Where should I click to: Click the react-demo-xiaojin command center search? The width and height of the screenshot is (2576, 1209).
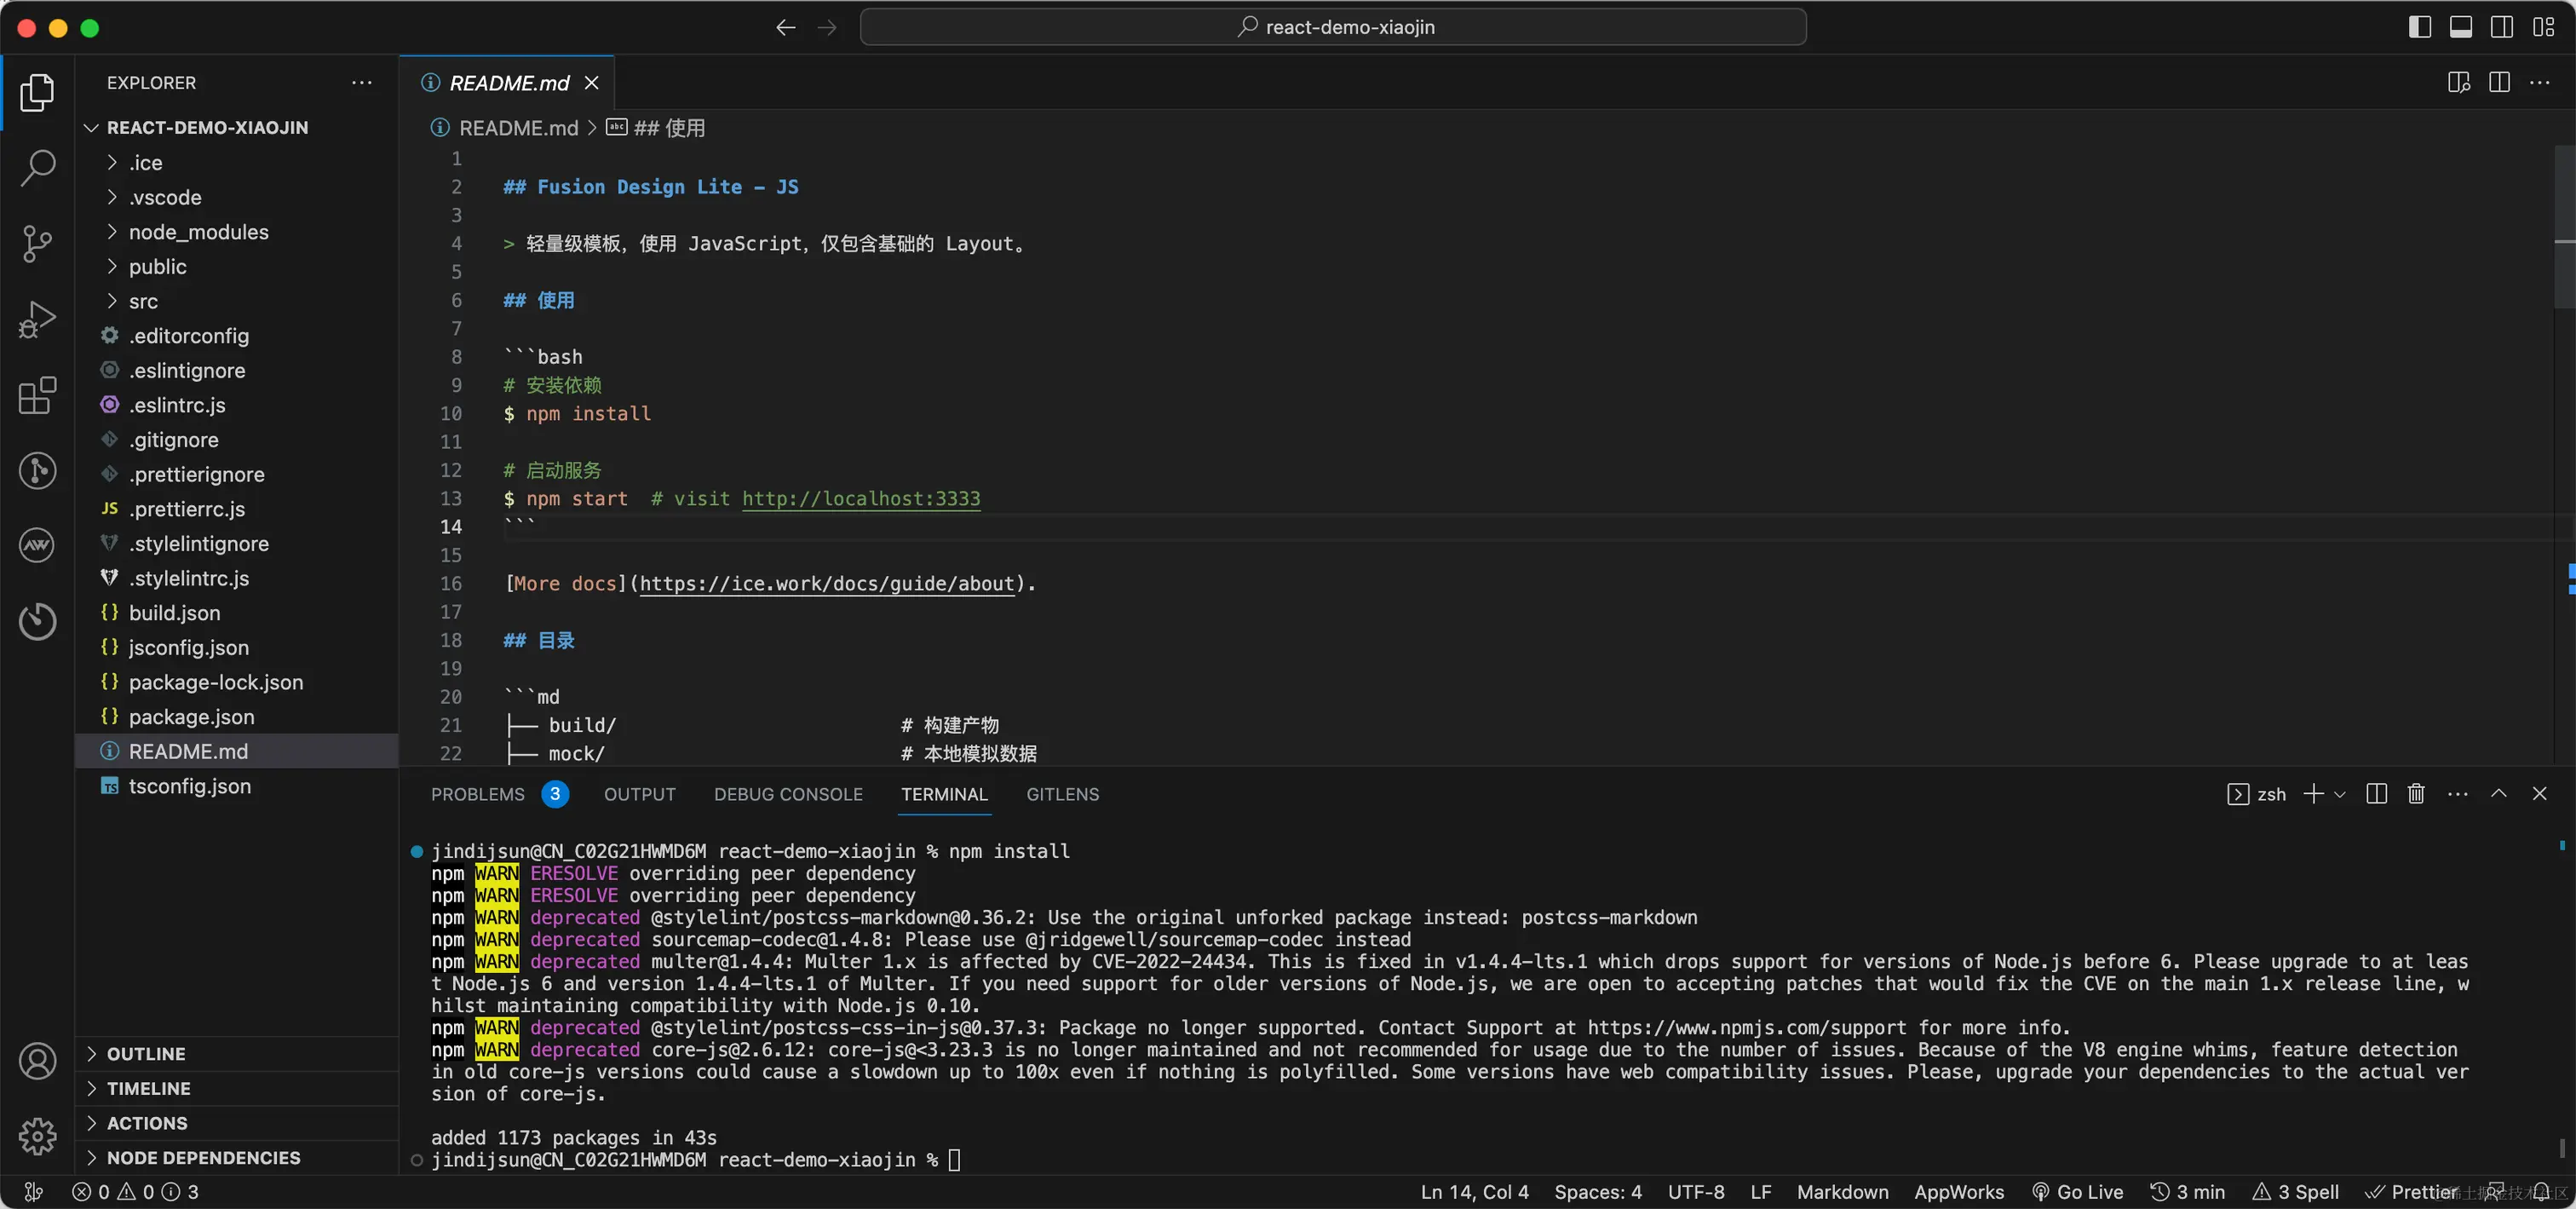click(x=1332, y=27)
